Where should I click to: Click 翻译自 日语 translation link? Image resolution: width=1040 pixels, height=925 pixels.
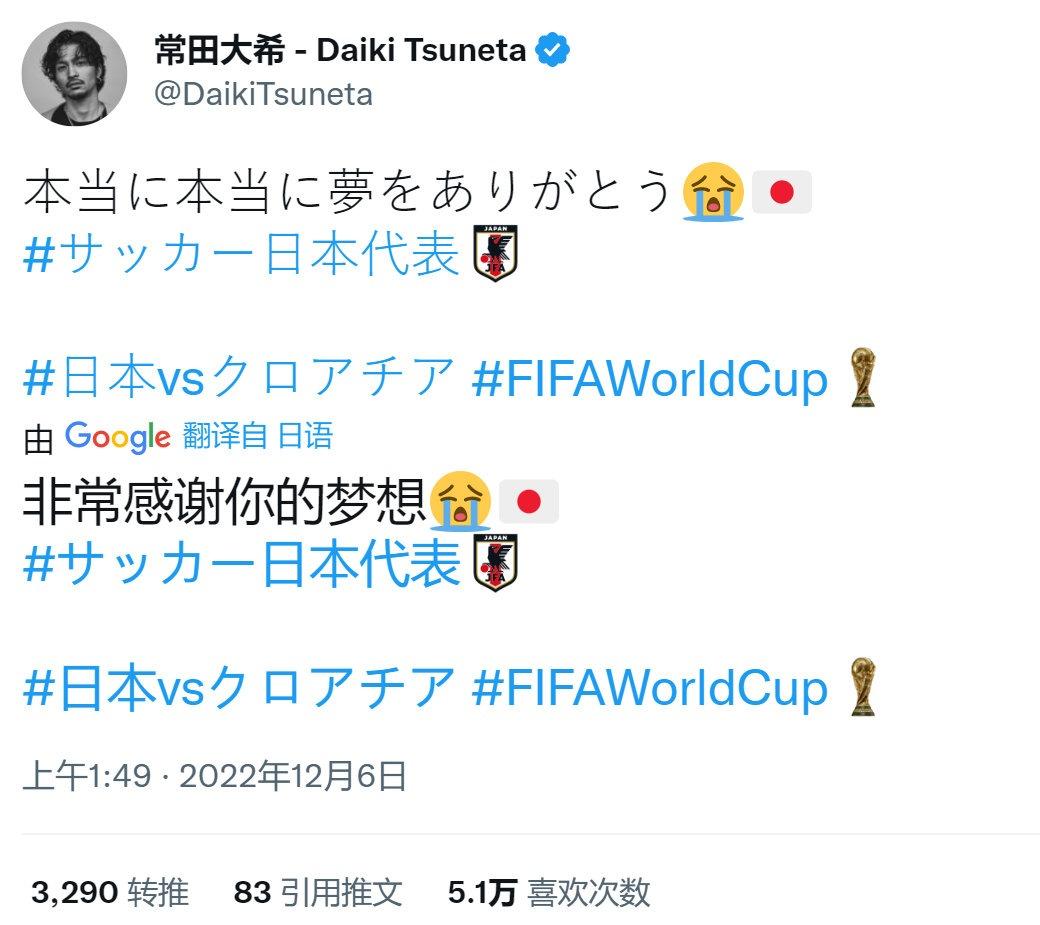point(257,436)
